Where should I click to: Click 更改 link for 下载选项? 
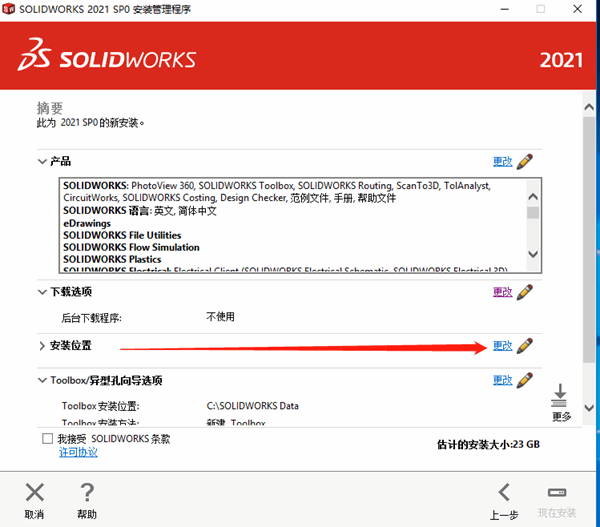pos(502,292)
